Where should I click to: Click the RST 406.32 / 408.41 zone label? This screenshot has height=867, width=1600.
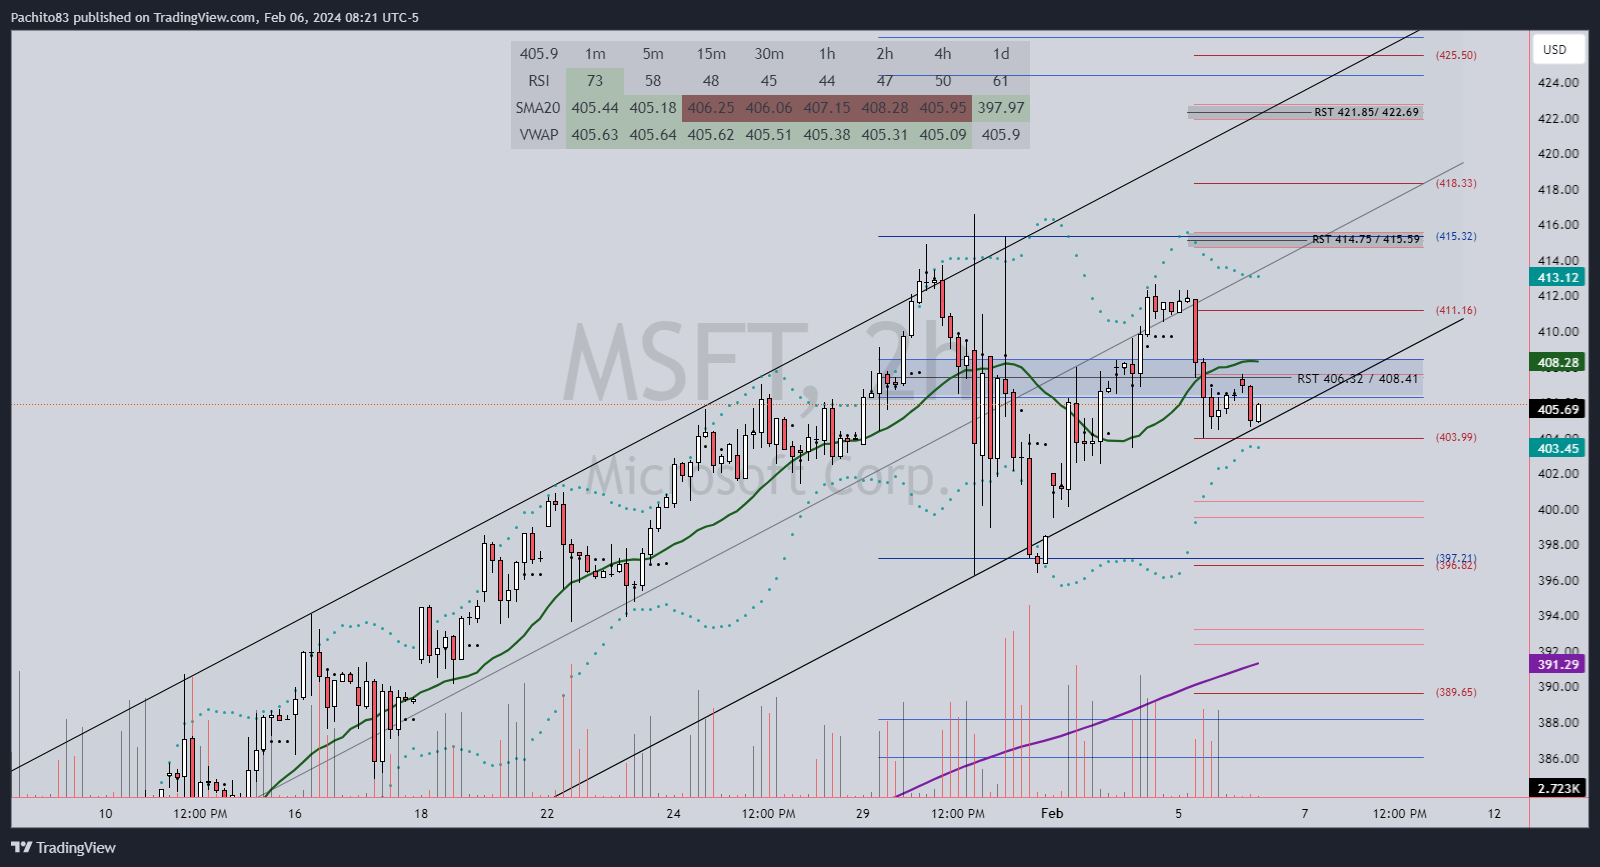pos(1357,379)
